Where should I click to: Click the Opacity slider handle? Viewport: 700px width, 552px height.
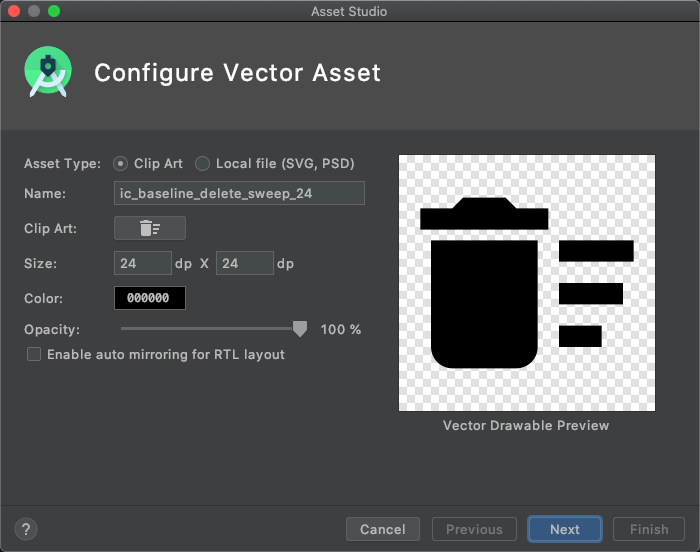click(x=299, y=329)
